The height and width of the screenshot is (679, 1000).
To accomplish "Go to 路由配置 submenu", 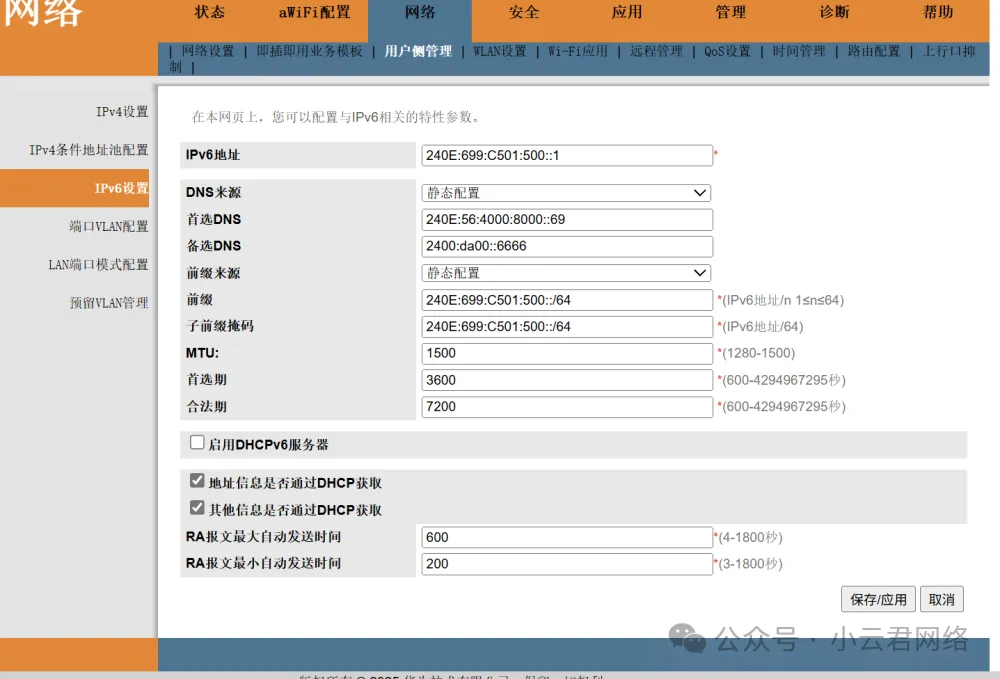I will pyautogui.click(x=874, y=51).
